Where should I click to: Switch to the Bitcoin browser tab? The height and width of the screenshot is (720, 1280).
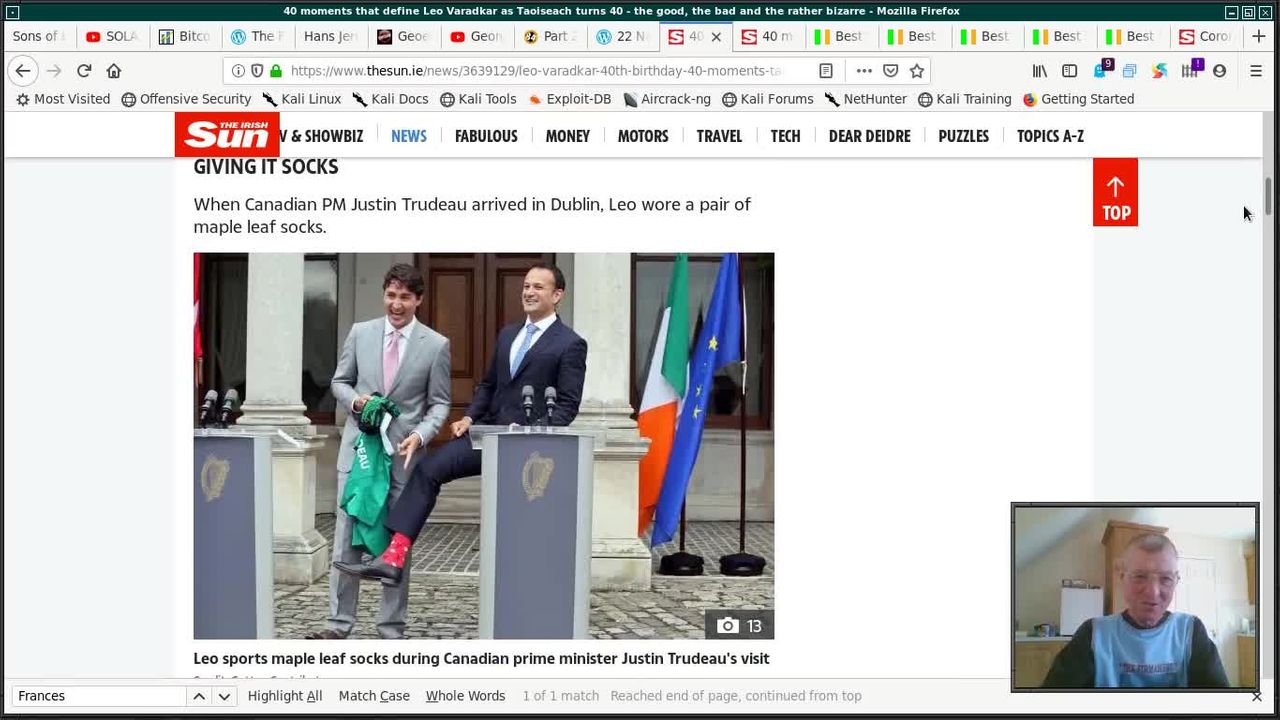point(185,36)
